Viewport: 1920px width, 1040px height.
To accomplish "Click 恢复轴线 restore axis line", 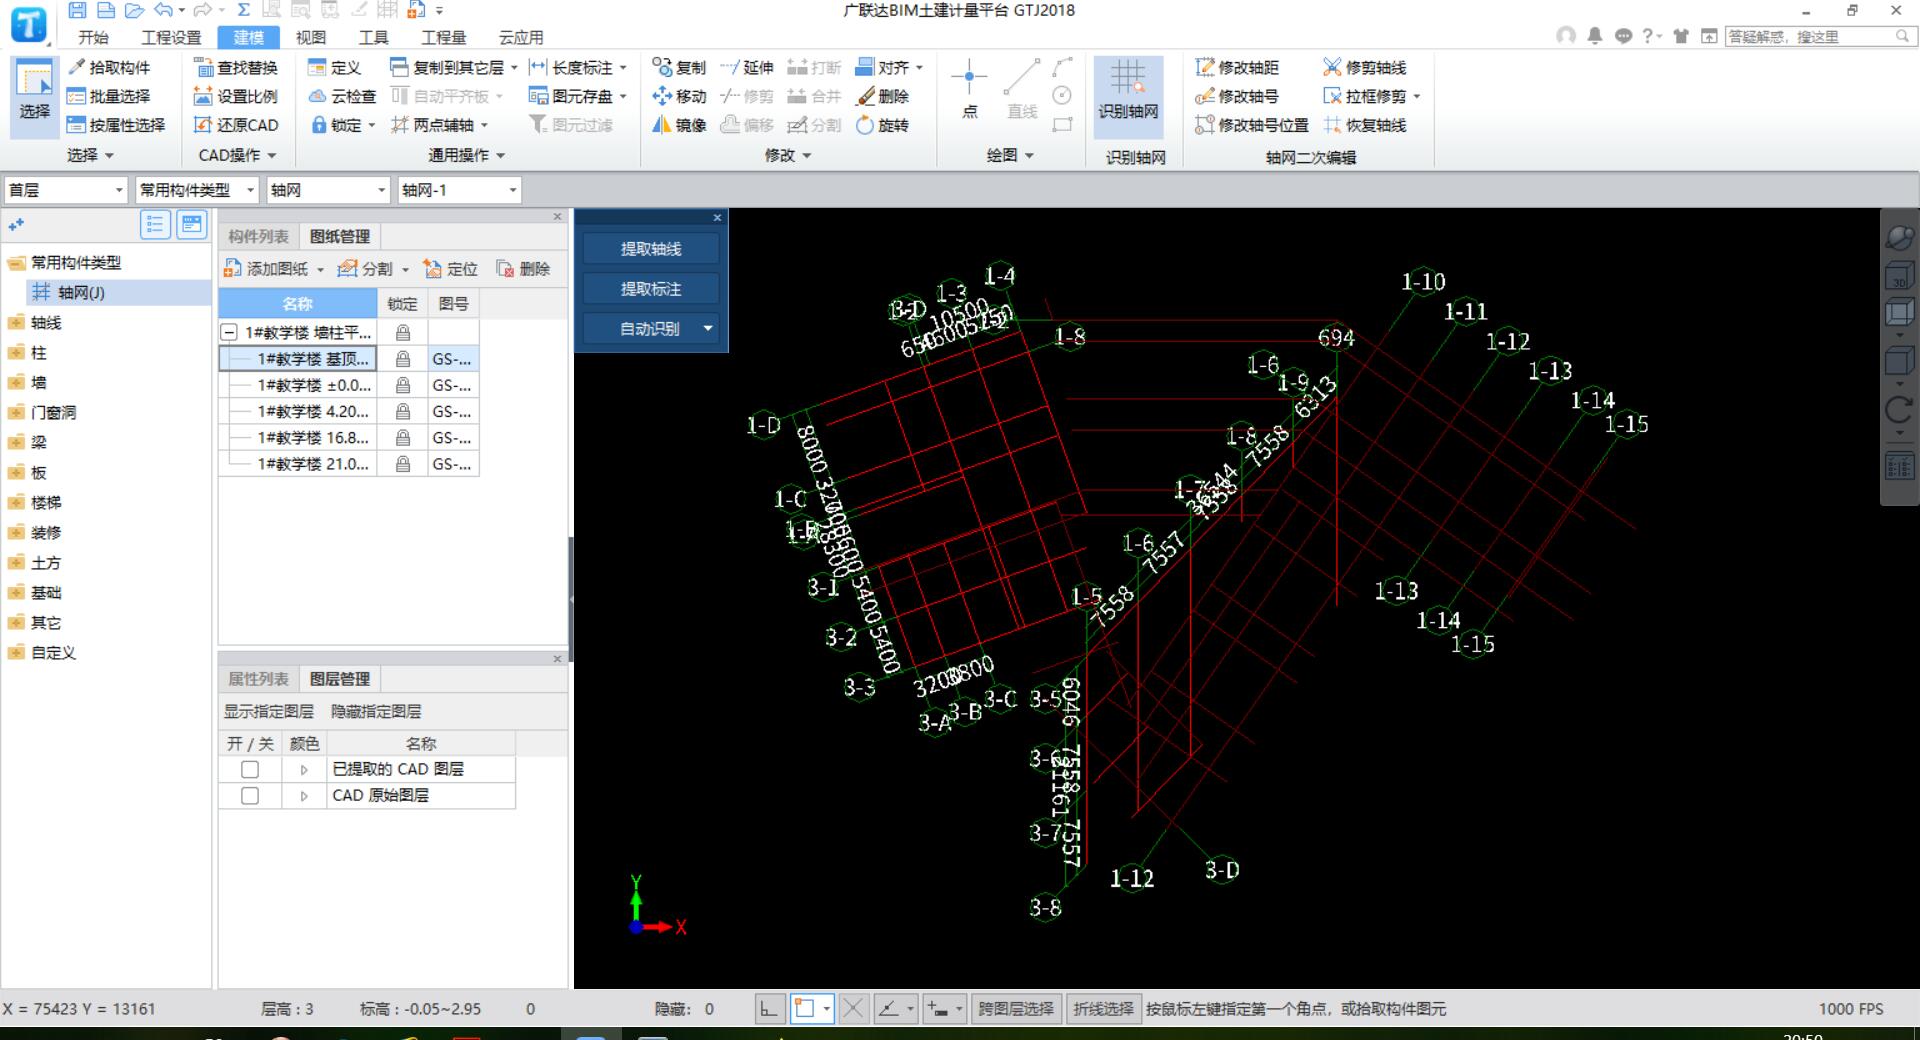I will tap(1364, 125).
